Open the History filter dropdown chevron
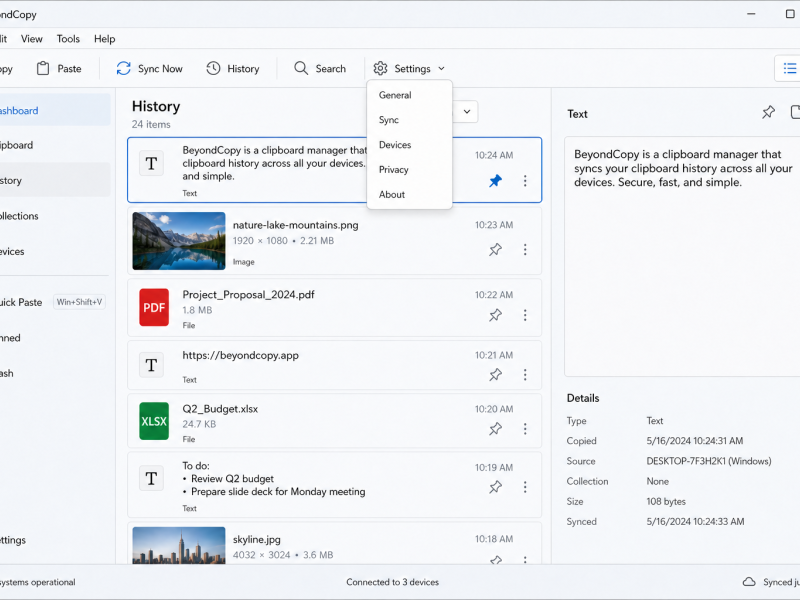 467,112
